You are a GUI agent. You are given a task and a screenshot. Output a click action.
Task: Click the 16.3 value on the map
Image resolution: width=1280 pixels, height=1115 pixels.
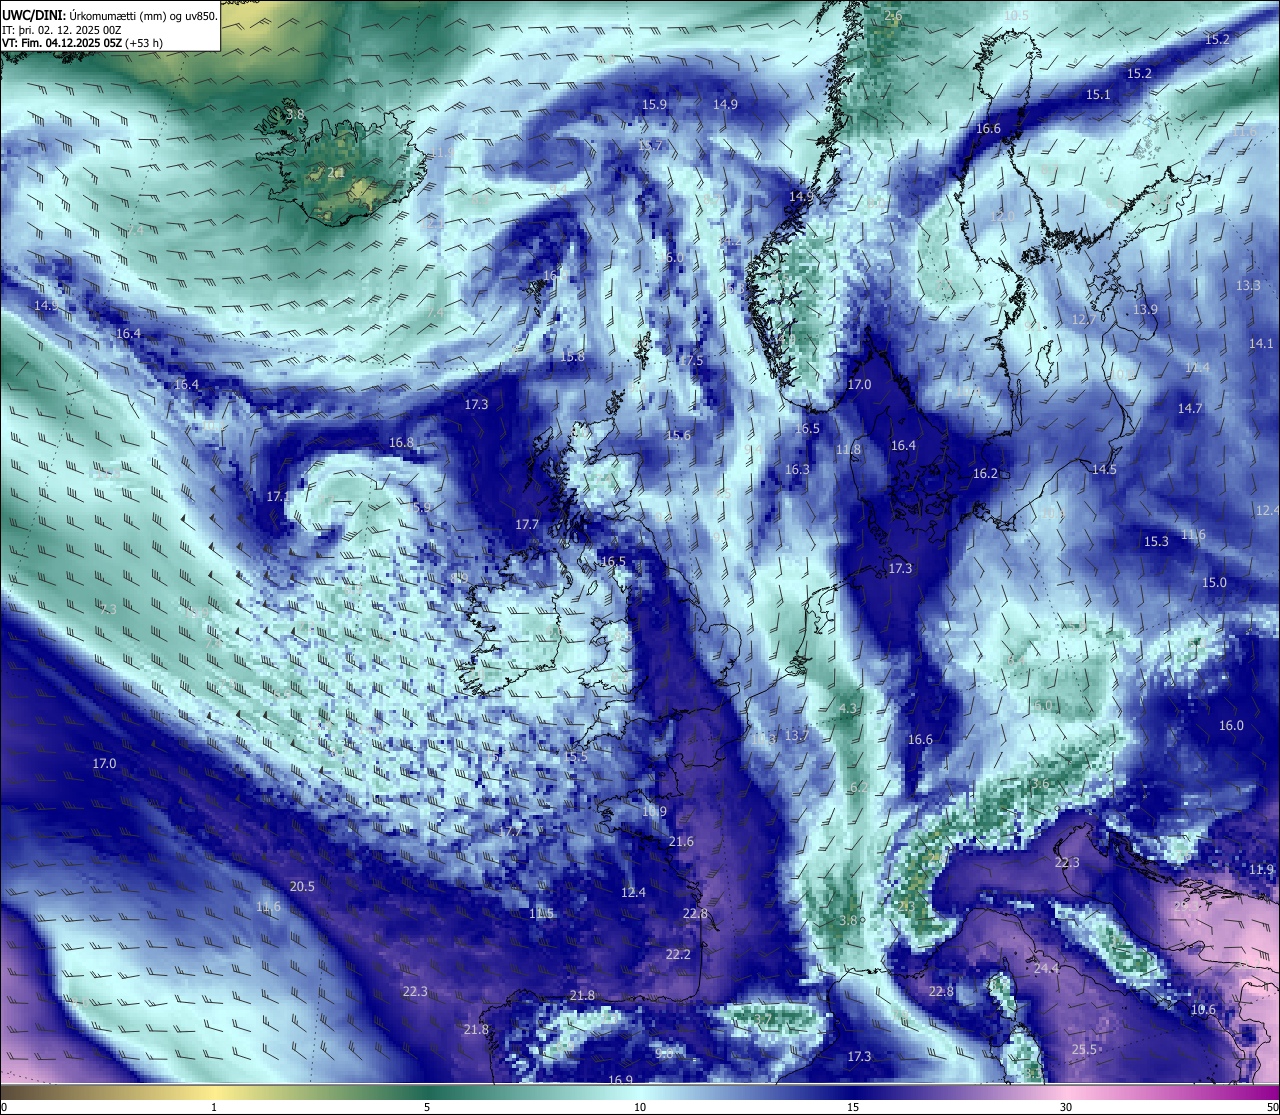click(x=797, y=469)
